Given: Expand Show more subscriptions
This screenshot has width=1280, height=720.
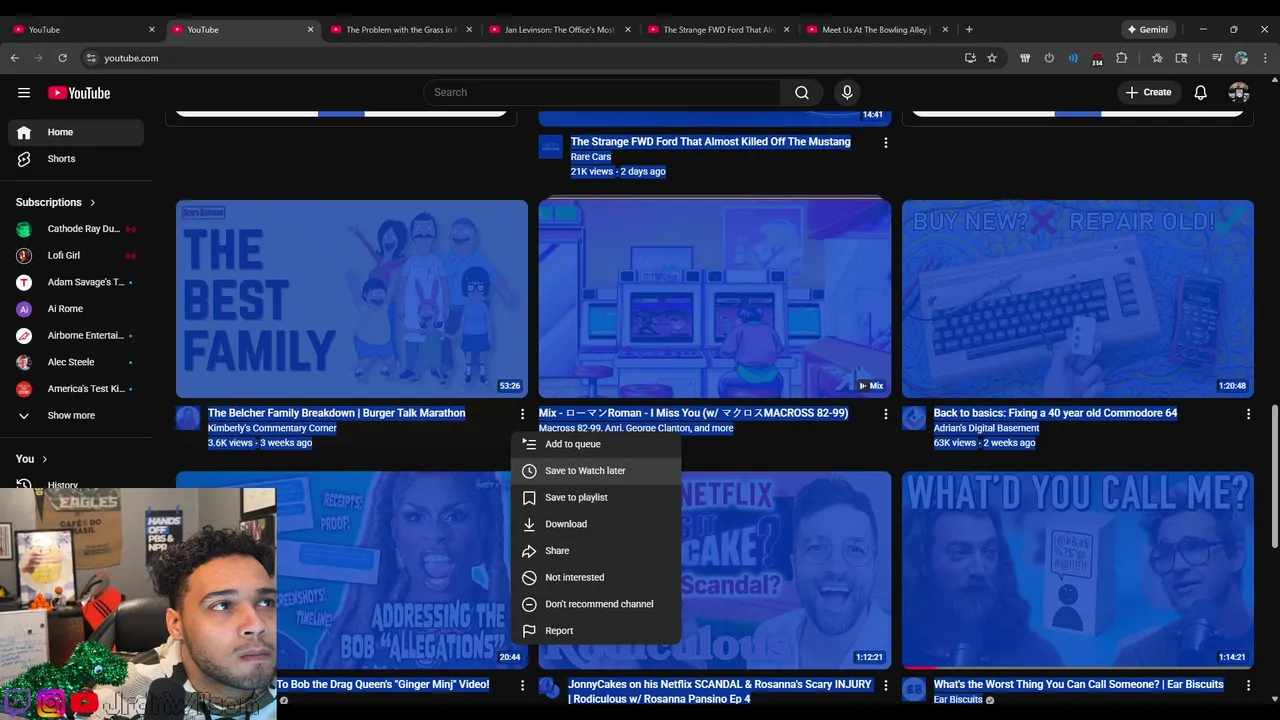Looking at the screenshot, I should pyautogui.click(x=76, y=415).
